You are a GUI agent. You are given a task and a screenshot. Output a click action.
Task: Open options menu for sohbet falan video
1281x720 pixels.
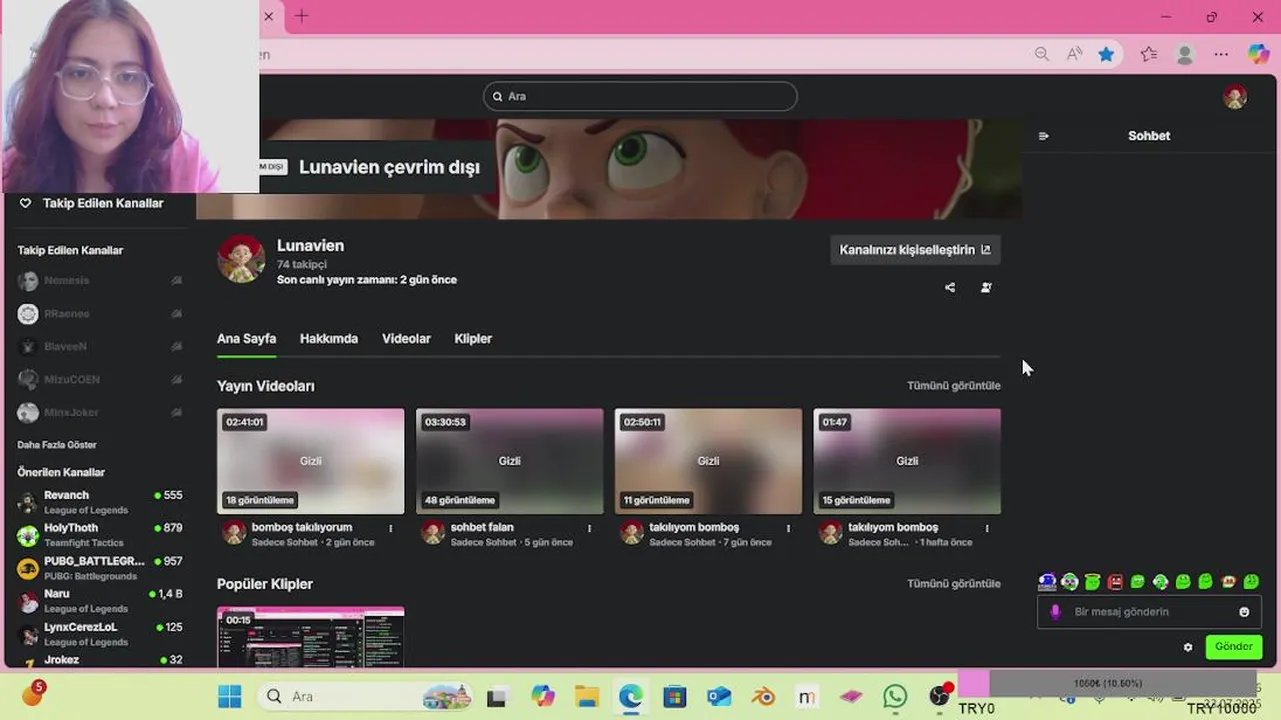pyautogui.click(x=589, y=528)
